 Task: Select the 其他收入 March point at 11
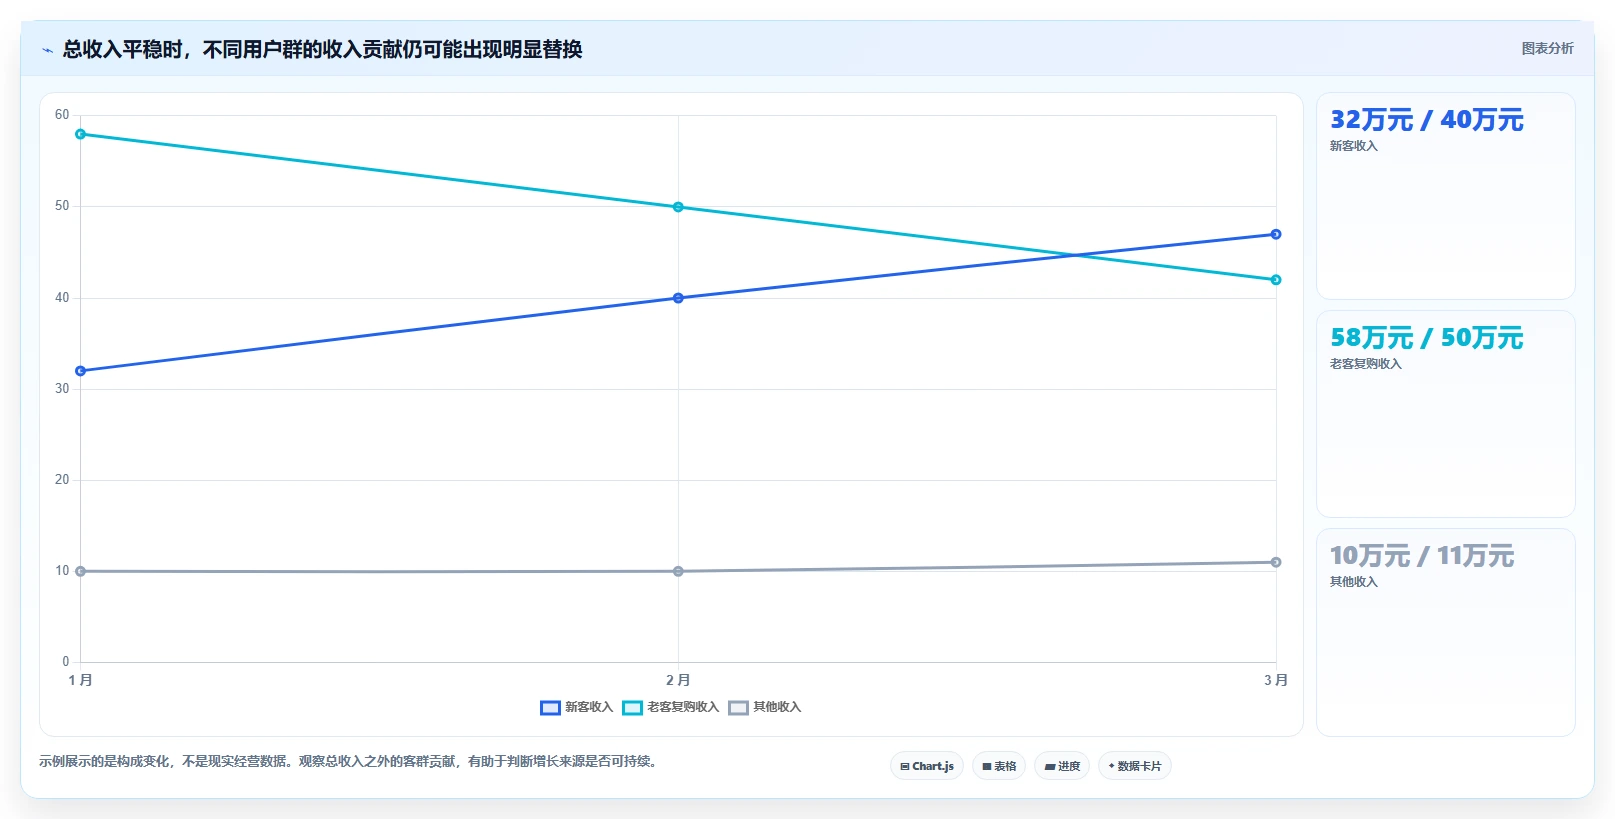1276,562
